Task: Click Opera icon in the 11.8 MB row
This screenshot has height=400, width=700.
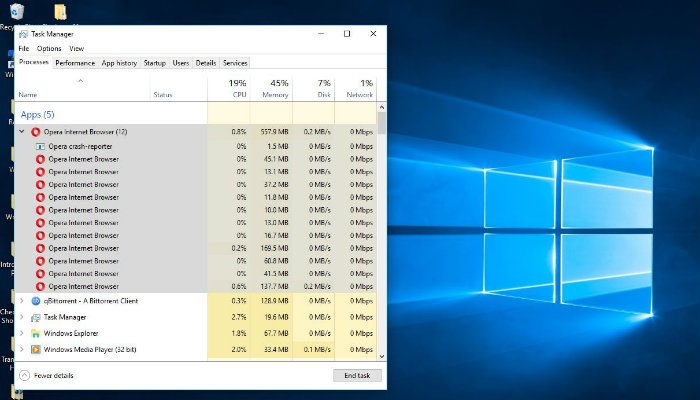Action: pos(40,197)
